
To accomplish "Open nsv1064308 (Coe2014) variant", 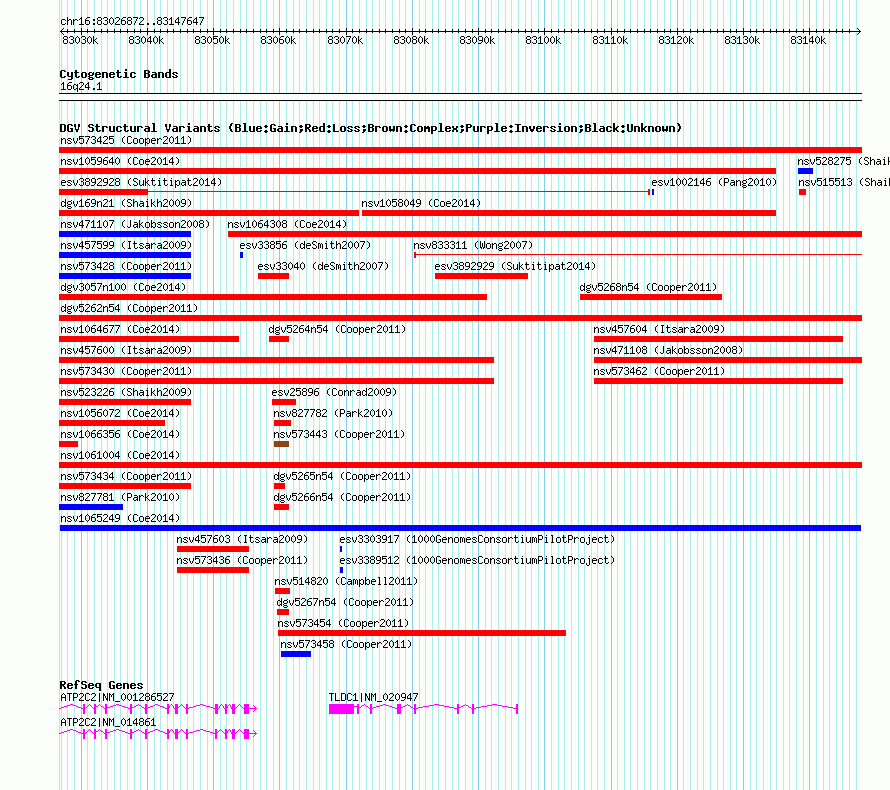I will 287,224.
